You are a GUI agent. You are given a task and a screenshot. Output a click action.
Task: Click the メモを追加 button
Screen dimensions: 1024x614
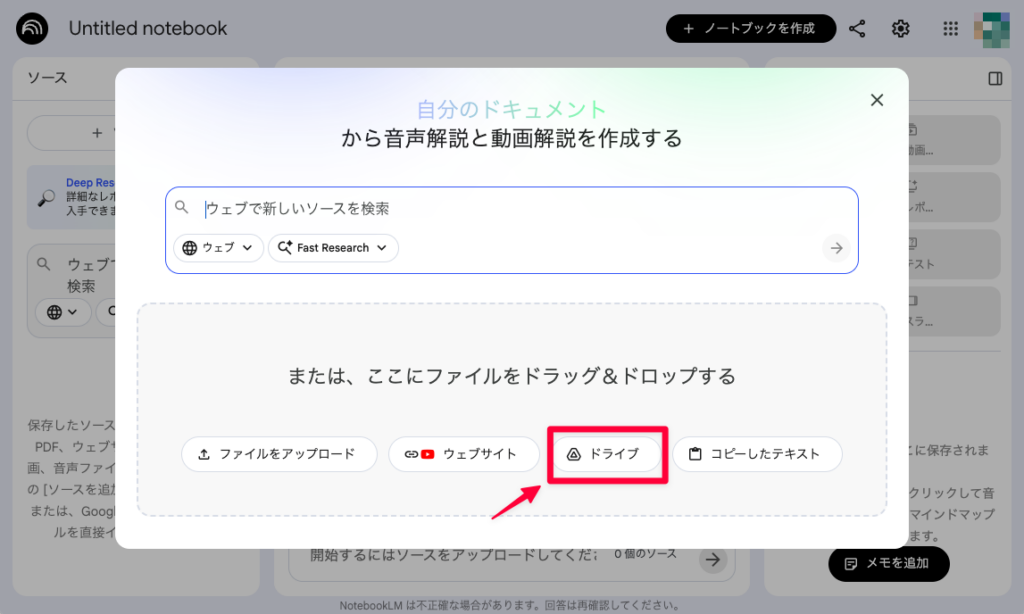click(x=888, y=564)
